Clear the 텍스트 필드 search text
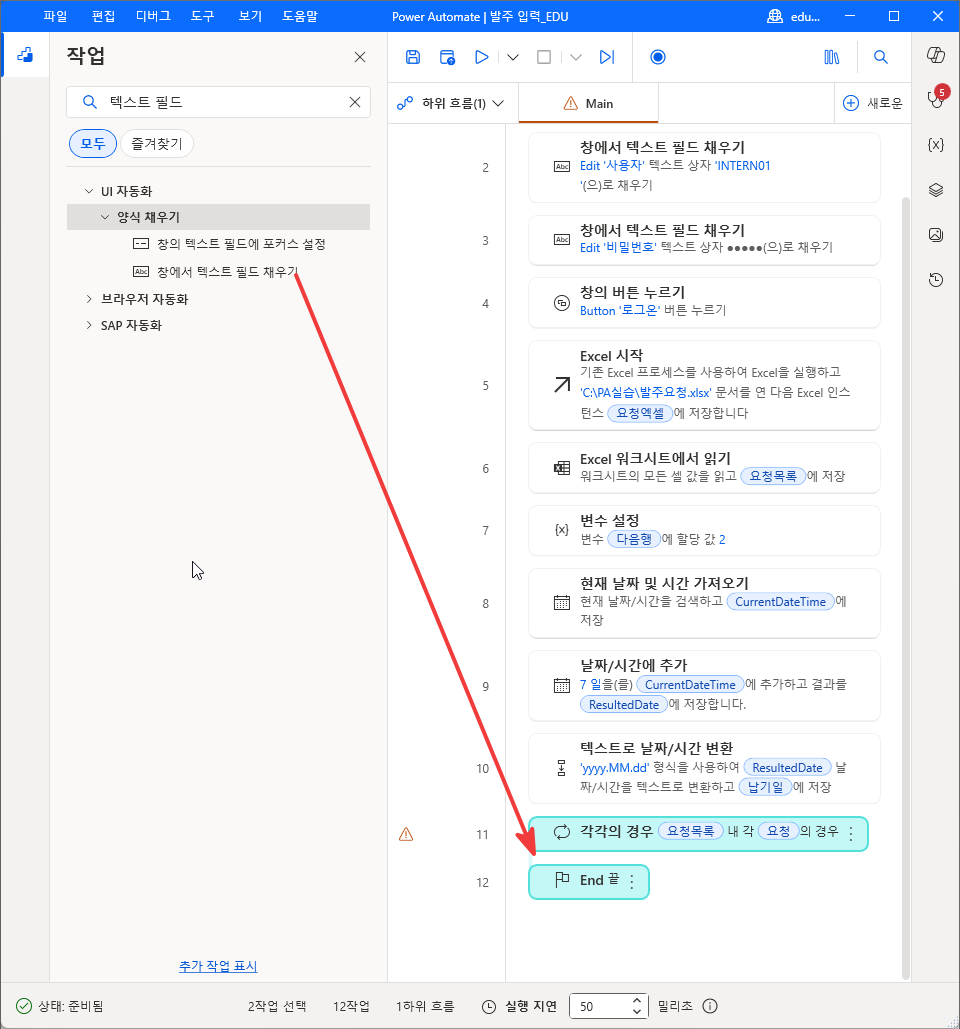The image size is (960, 1029). click(355, 102)
